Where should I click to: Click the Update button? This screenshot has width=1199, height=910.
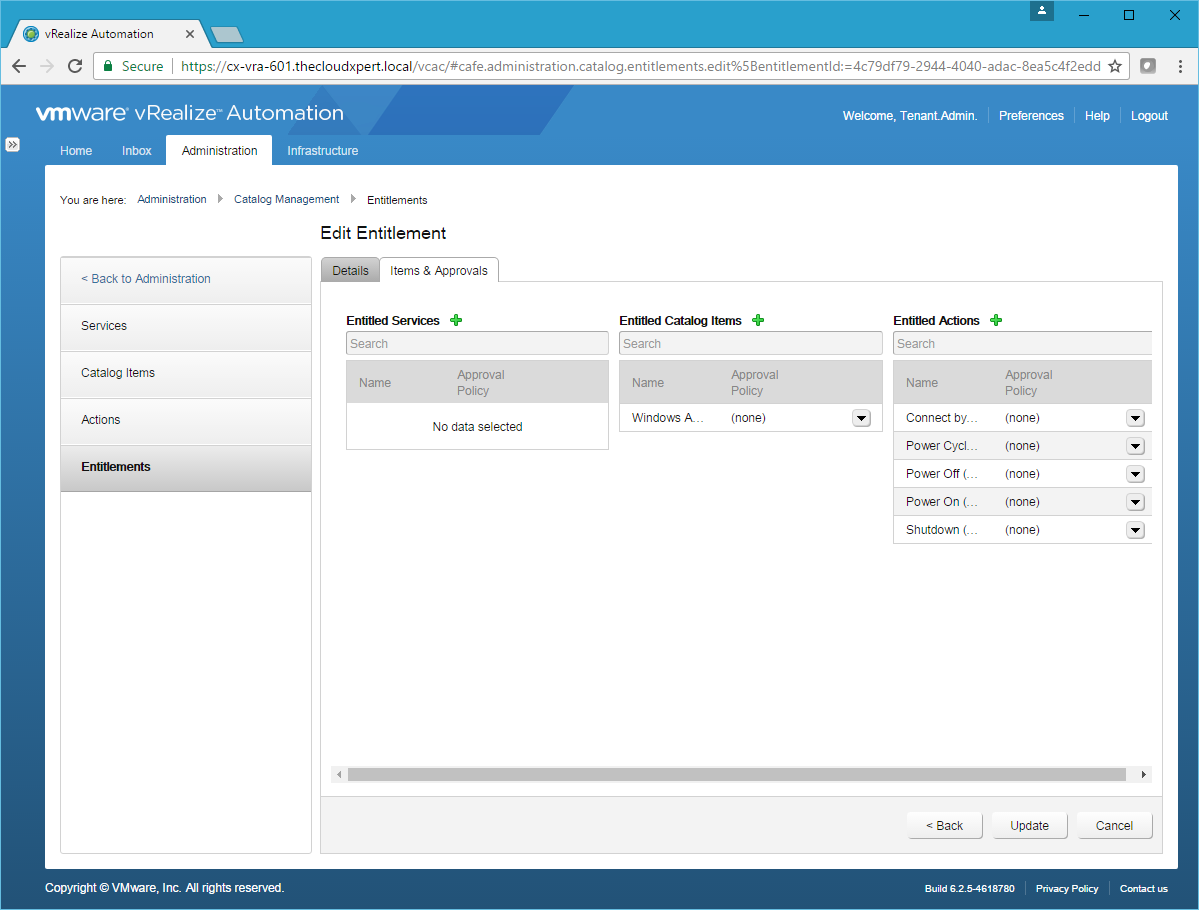point(1029,826)
